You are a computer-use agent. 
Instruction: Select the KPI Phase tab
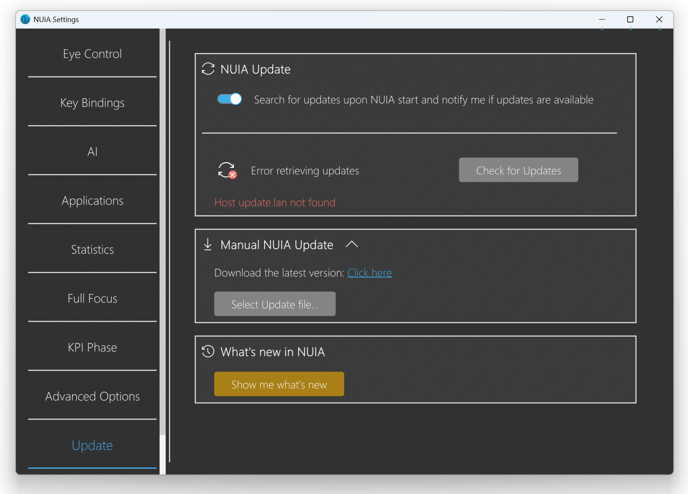tap(92, 347)
